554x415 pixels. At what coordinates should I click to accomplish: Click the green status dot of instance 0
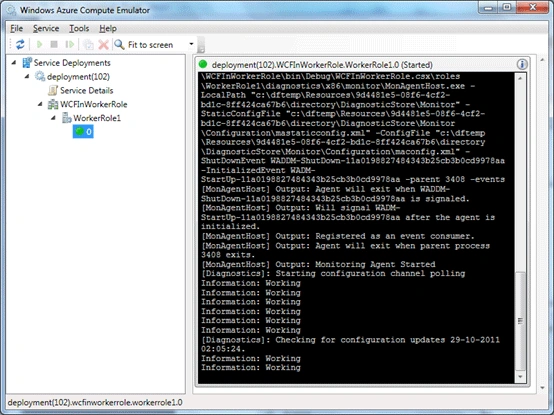point(79,132)
